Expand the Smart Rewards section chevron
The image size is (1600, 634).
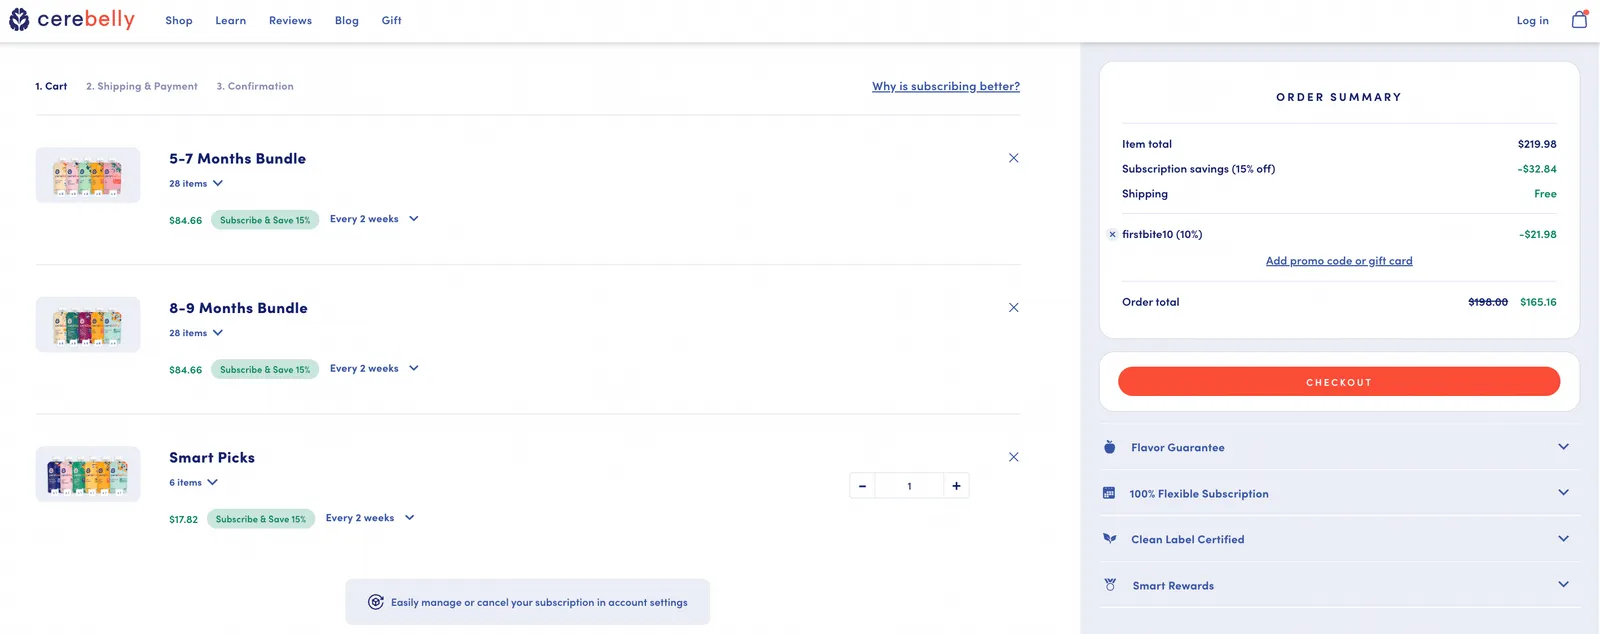(x=1563, y=585)
